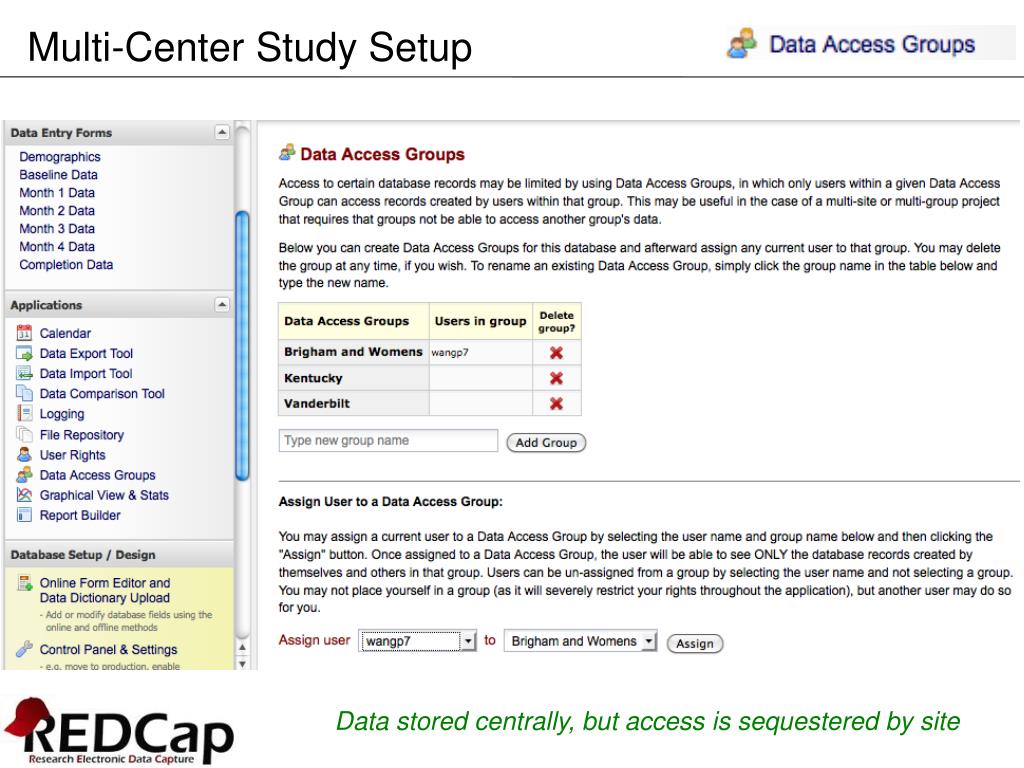Click the User Rights icon
The image size is (1024, 768).
[x=24, y=455]
